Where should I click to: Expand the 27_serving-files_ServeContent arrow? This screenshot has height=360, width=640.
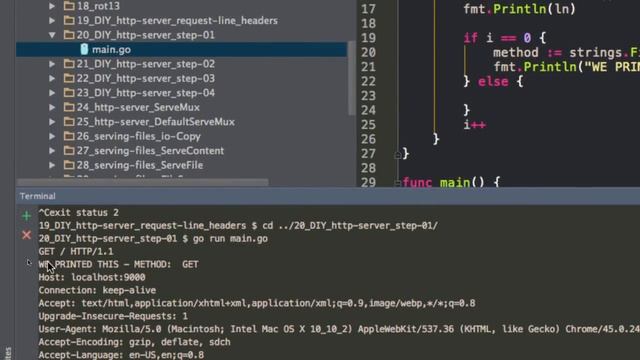pyautogui.click(x=52, y=151)
